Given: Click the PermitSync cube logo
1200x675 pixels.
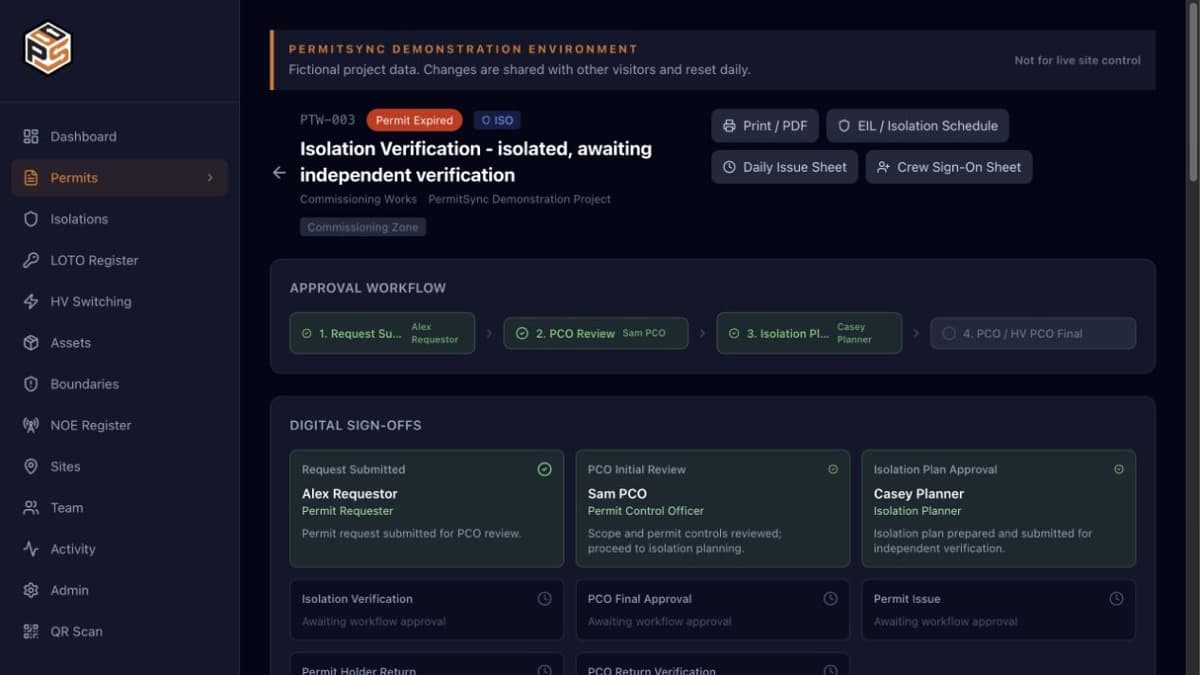Looking at the screenshot, I should pyautogui.click(x=48, y=49).
